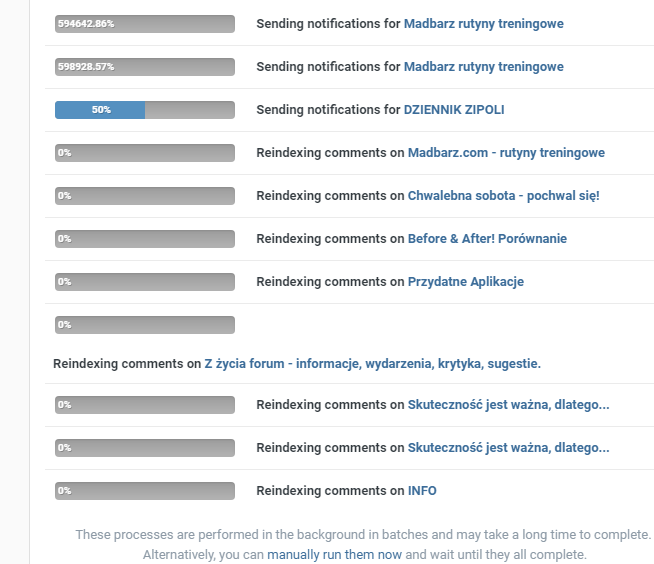Open Z życia forum - informacje link
This screenshot has width=654, height=564.
tap(372, 363)
